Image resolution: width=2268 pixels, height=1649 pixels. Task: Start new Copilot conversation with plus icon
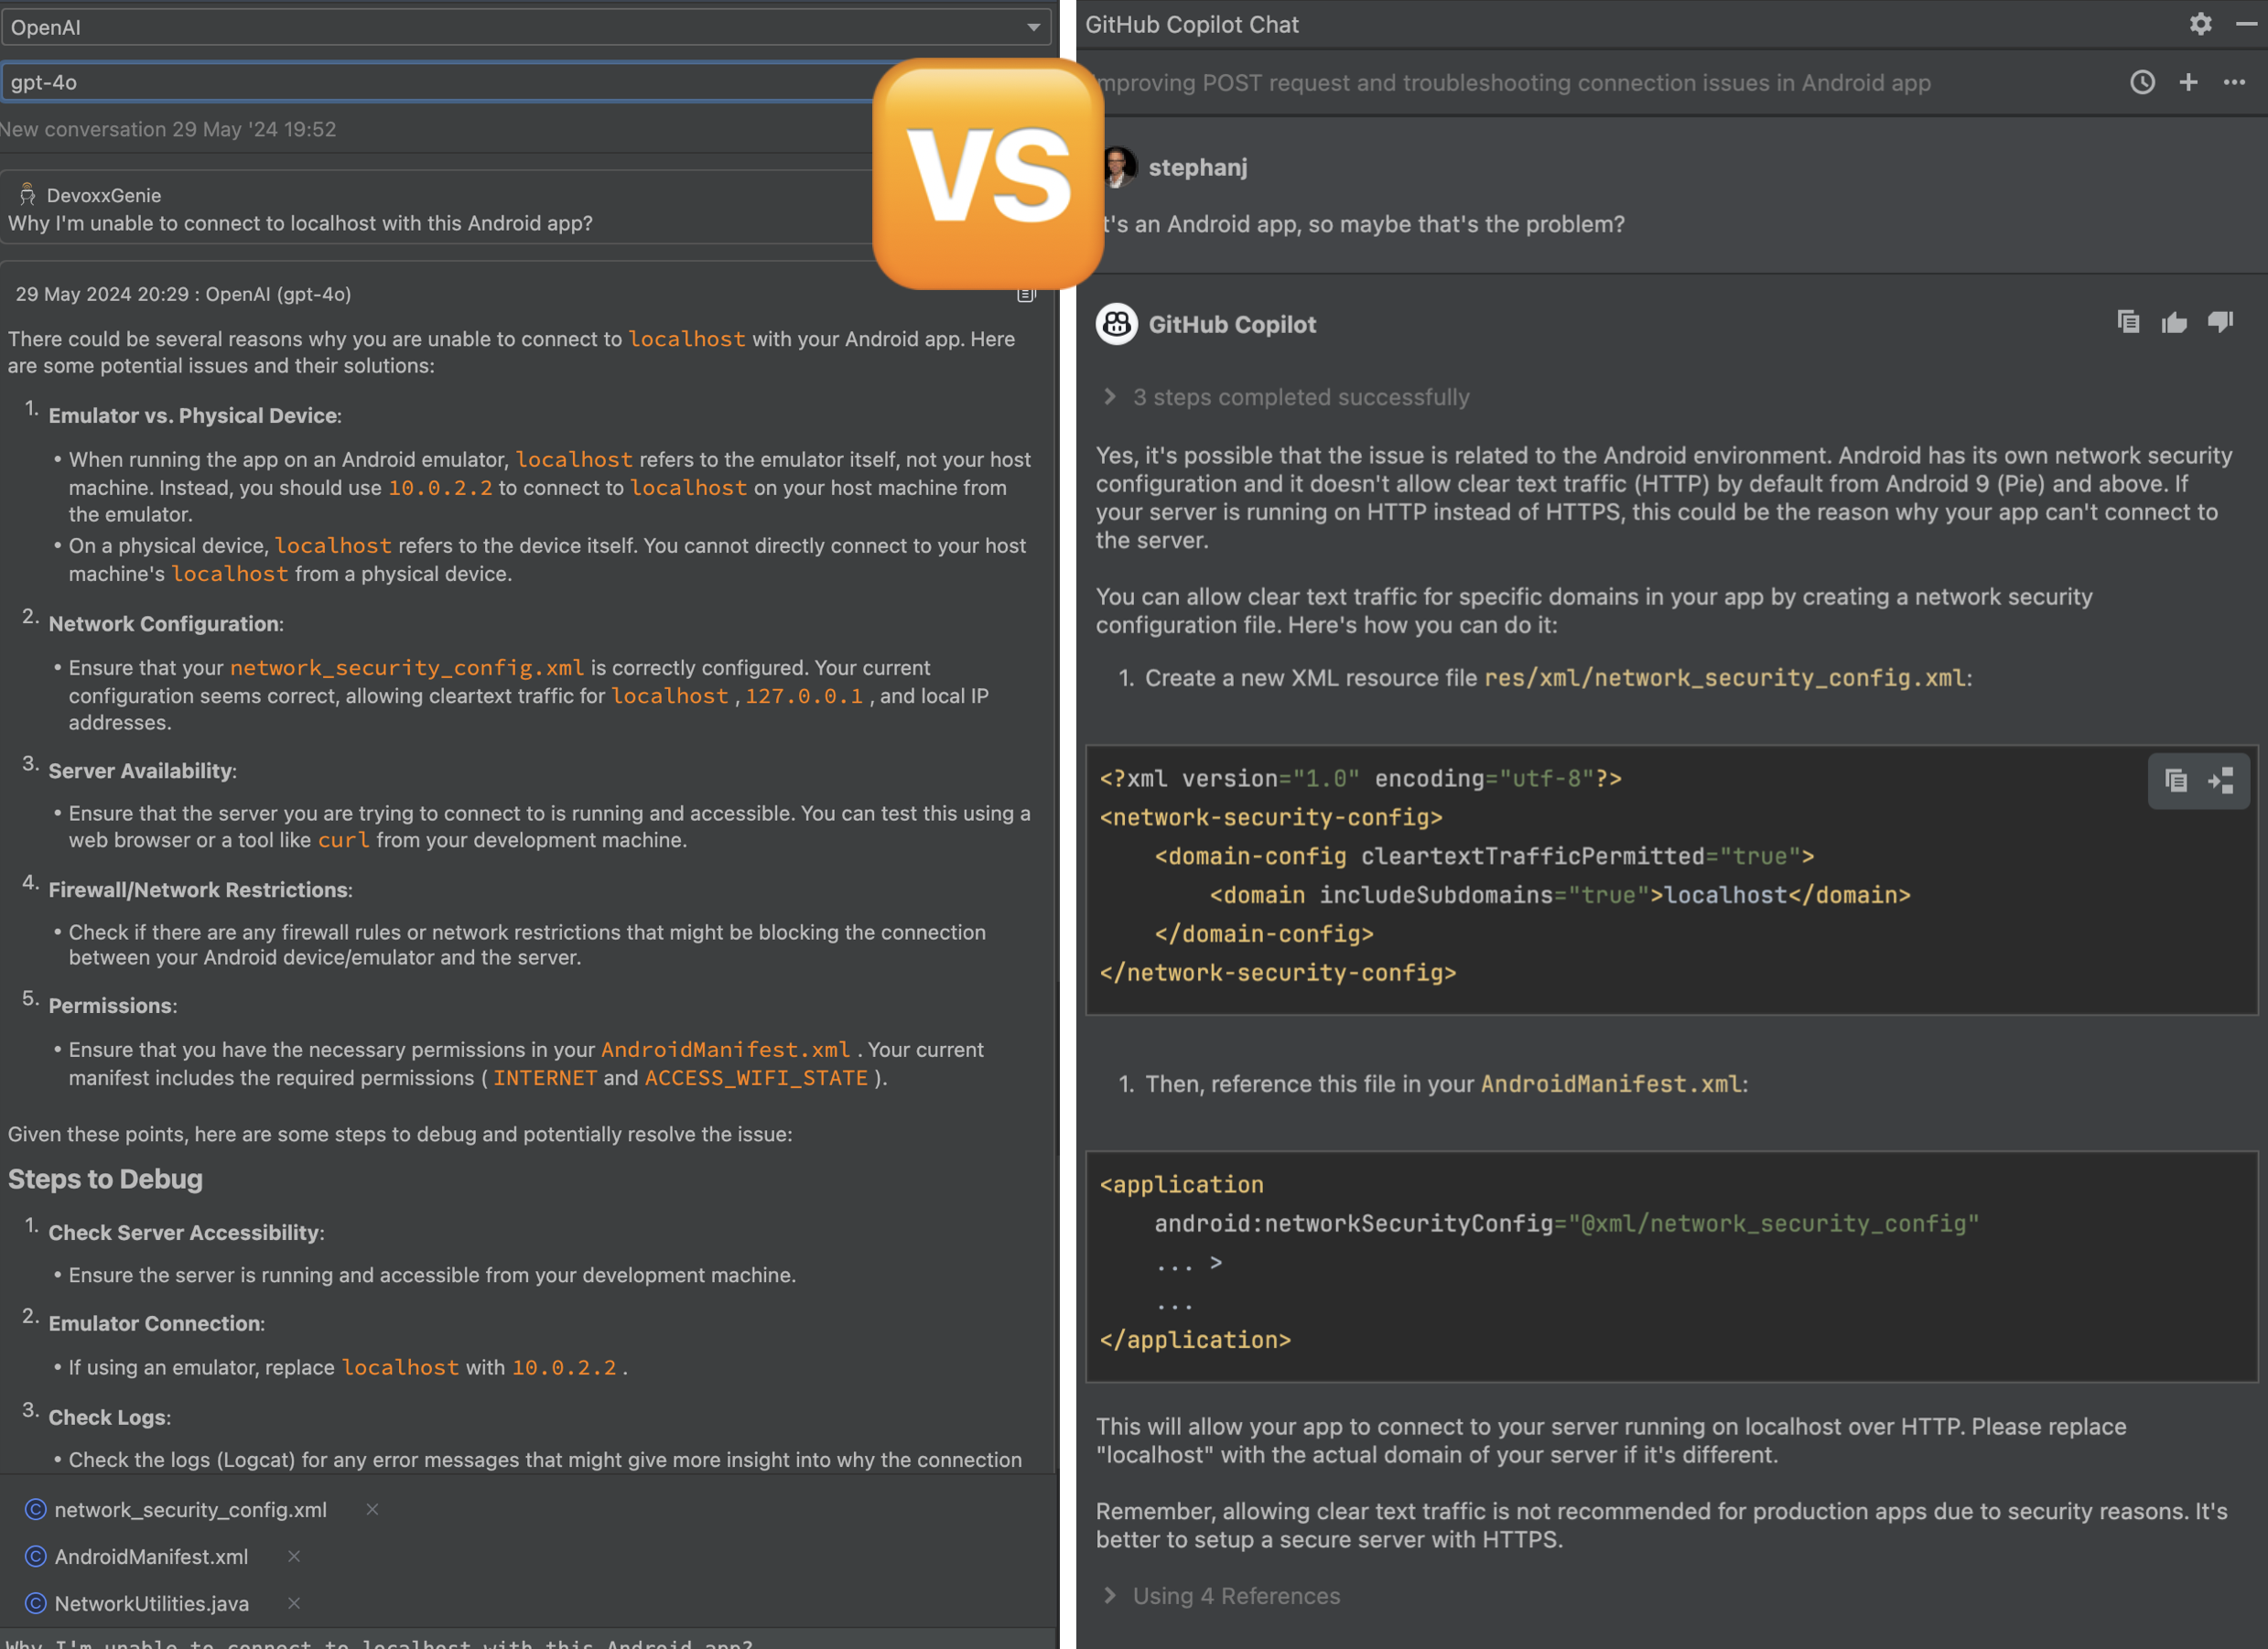[2188, 82]
